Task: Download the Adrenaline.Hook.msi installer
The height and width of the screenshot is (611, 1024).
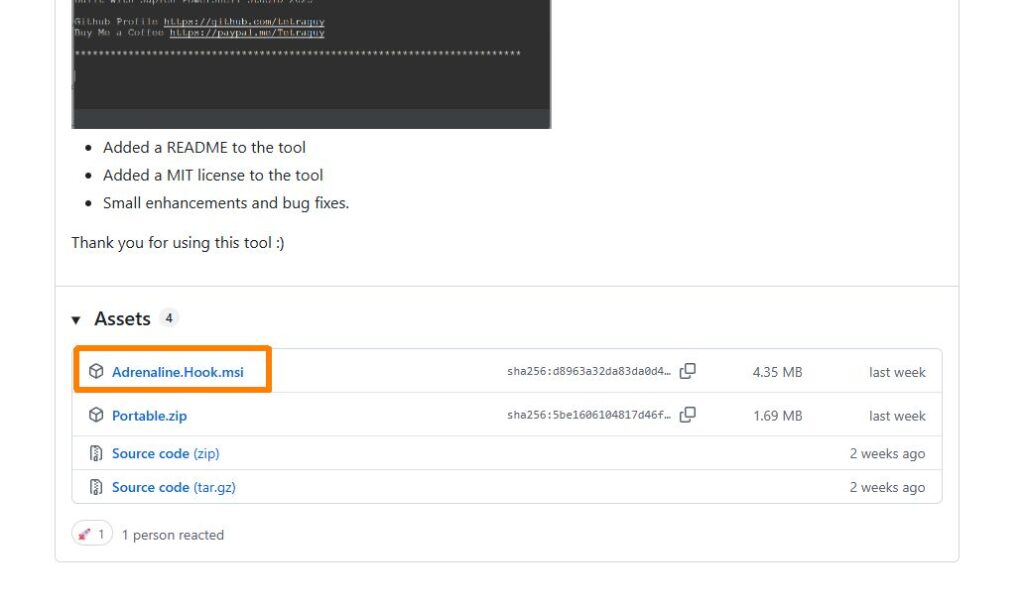Action: 178,372
